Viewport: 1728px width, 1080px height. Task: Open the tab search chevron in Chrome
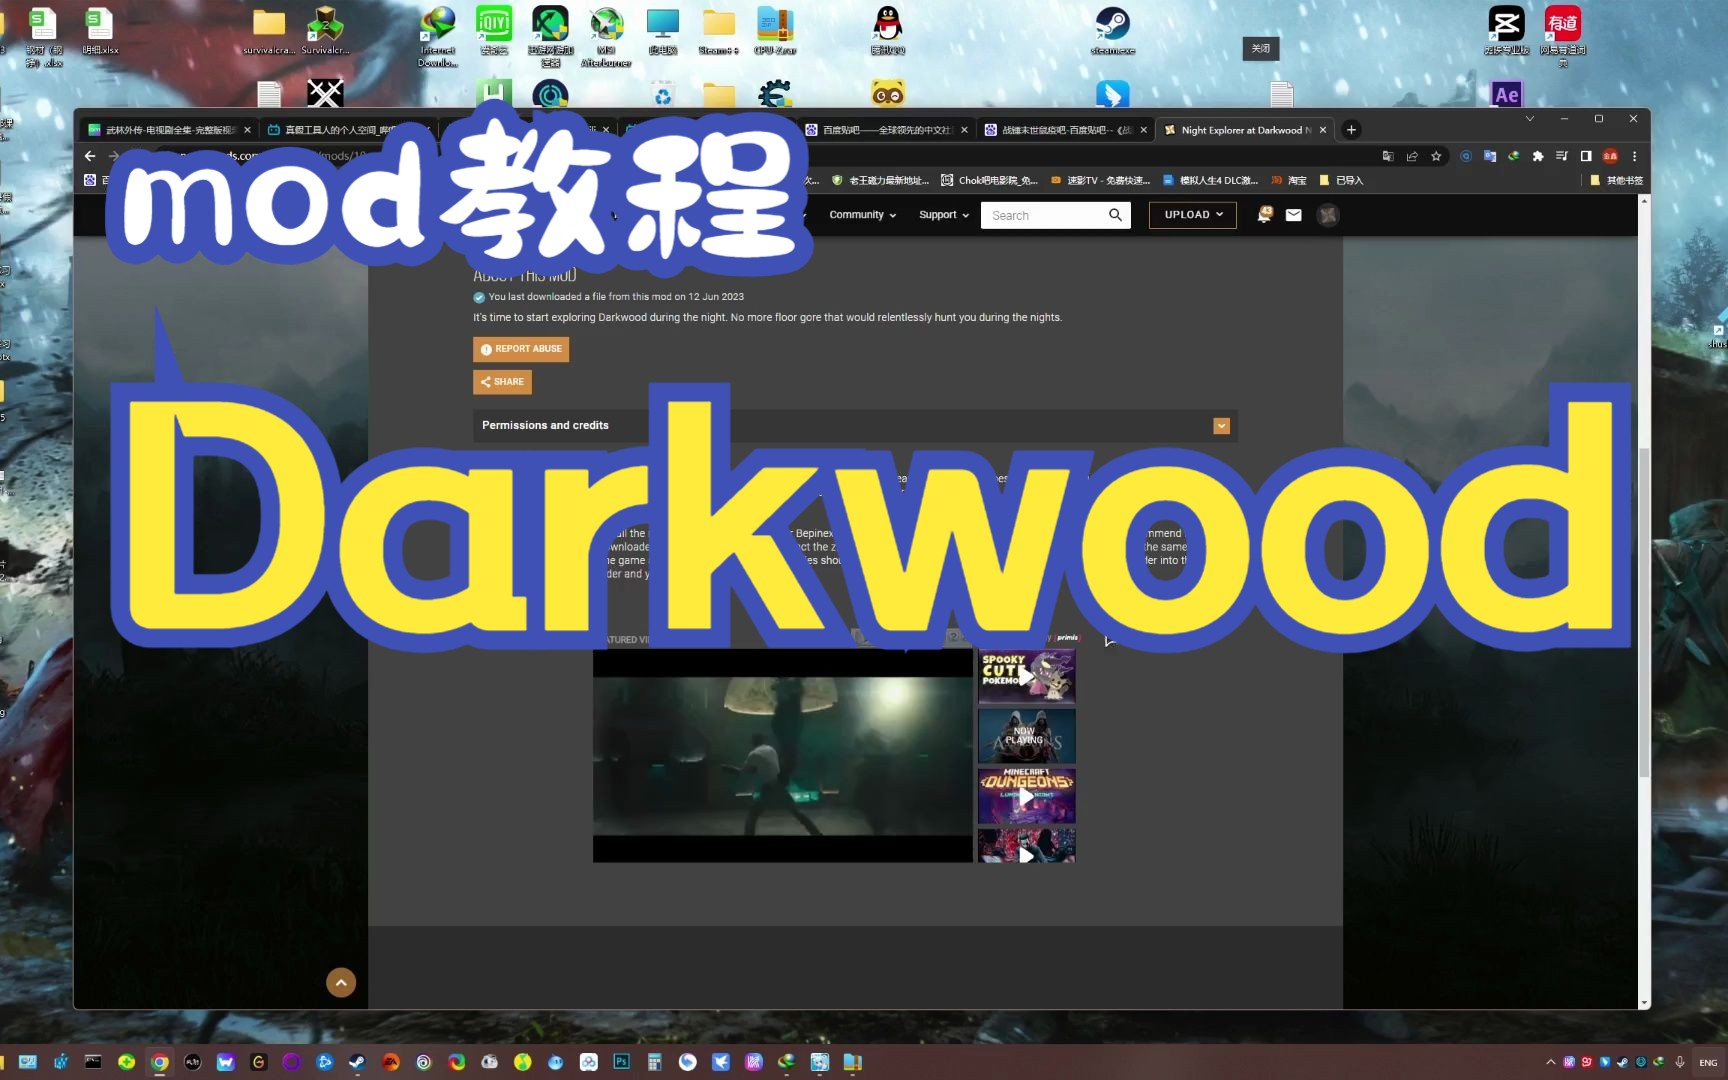pyautogui.click(x=1529, y=119)
